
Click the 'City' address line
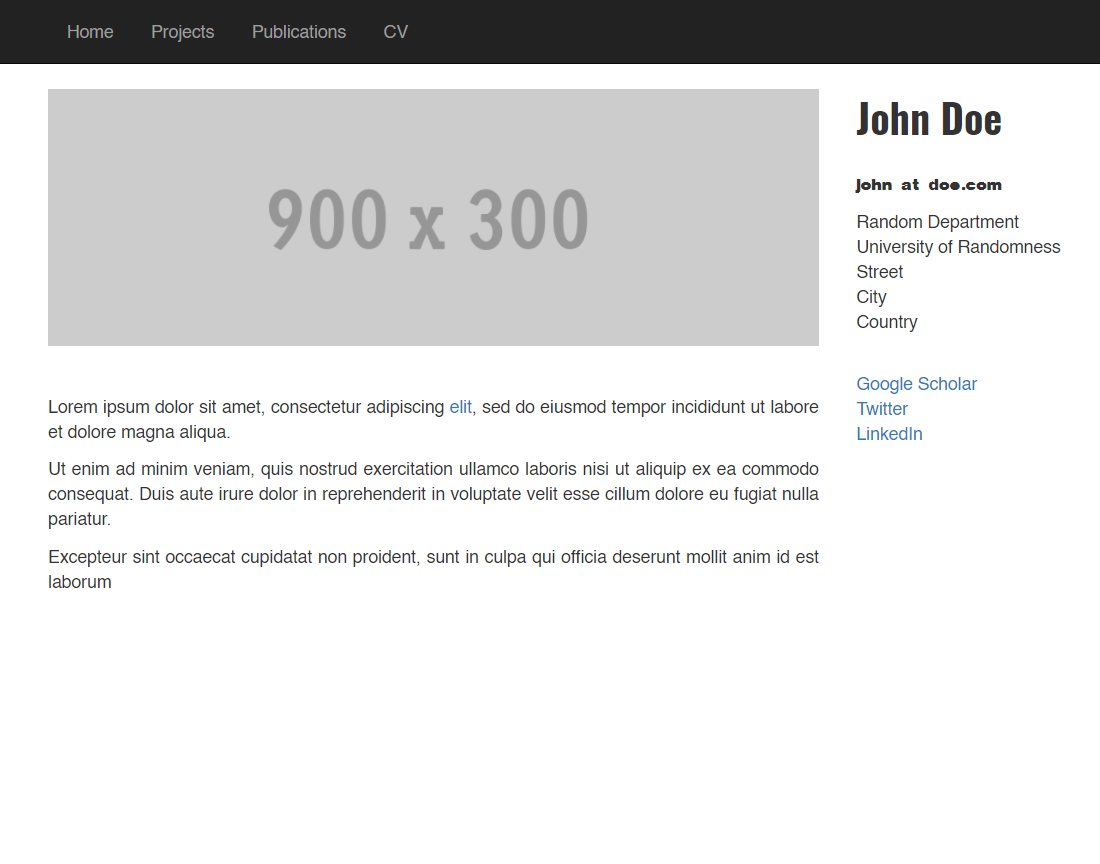(x=871, y=297)
